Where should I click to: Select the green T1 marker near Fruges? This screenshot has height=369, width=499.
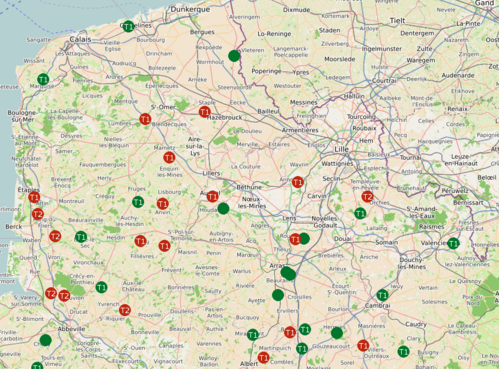(x=138, y=202)
